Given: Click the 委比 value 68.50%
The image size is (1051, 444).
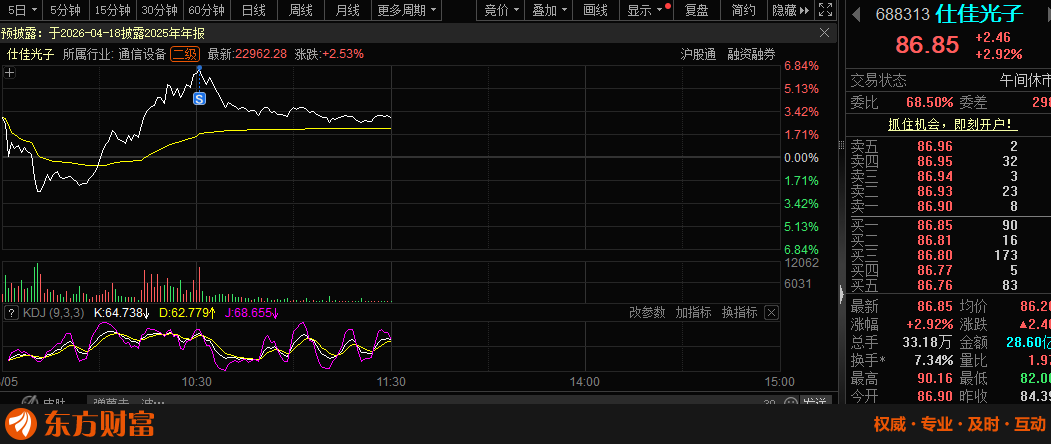Looking at the screenshot, I should click(x=930, y=102).
